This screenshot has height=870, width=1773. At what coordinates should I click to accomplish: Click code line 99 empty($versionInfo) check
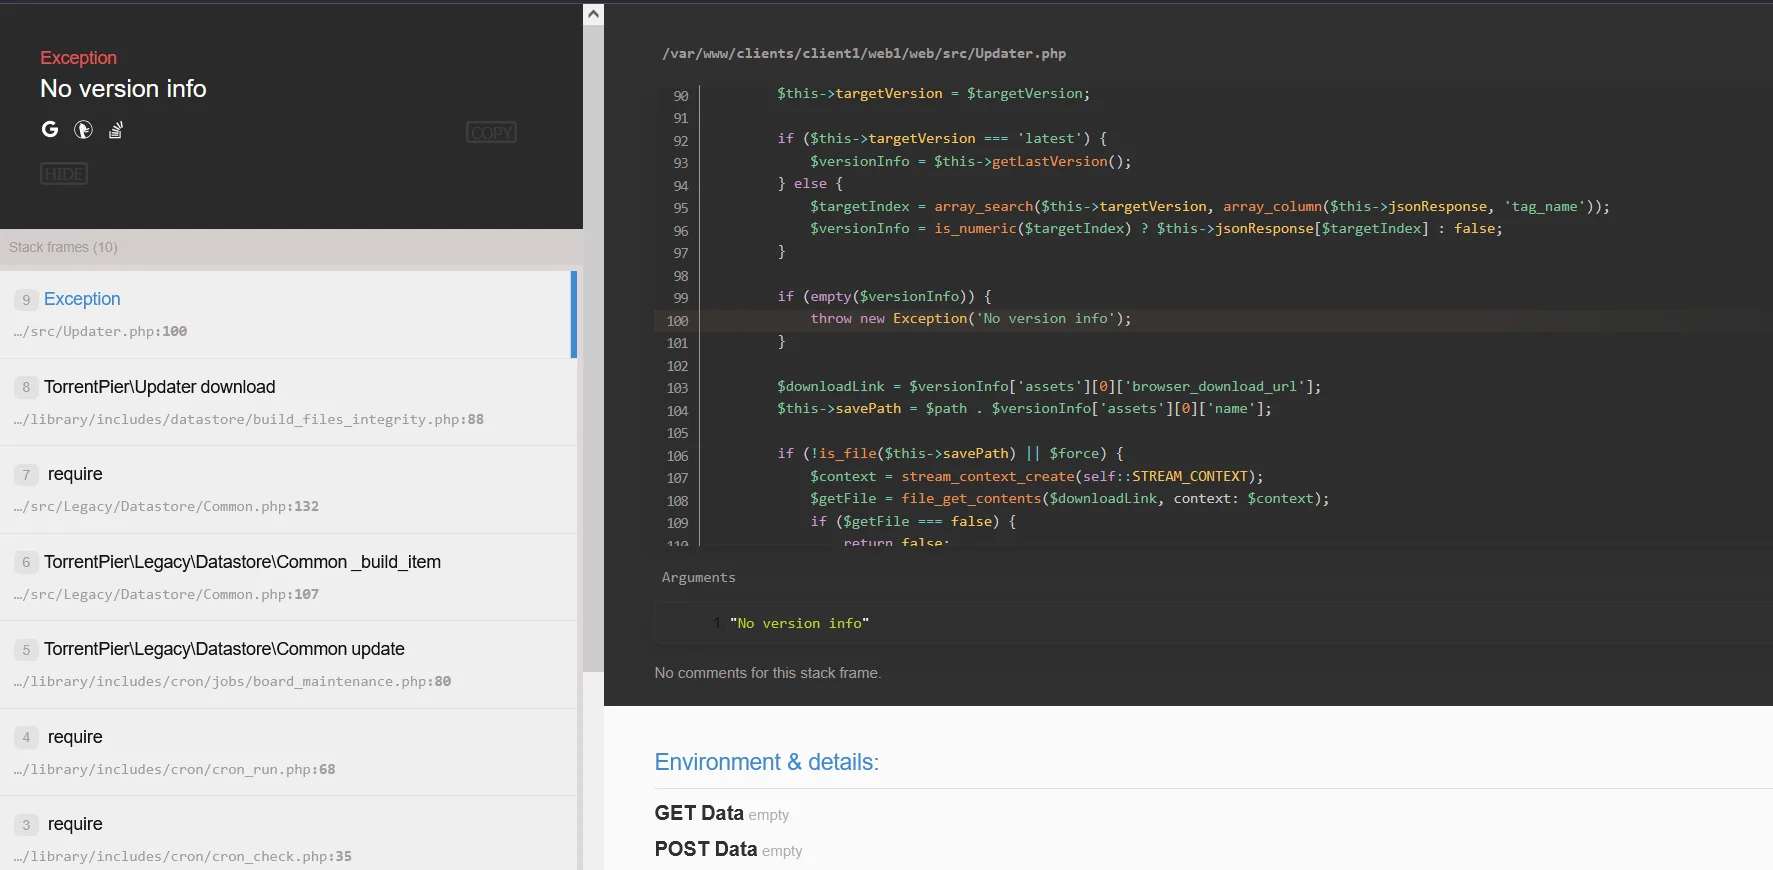tap(885, 296)
